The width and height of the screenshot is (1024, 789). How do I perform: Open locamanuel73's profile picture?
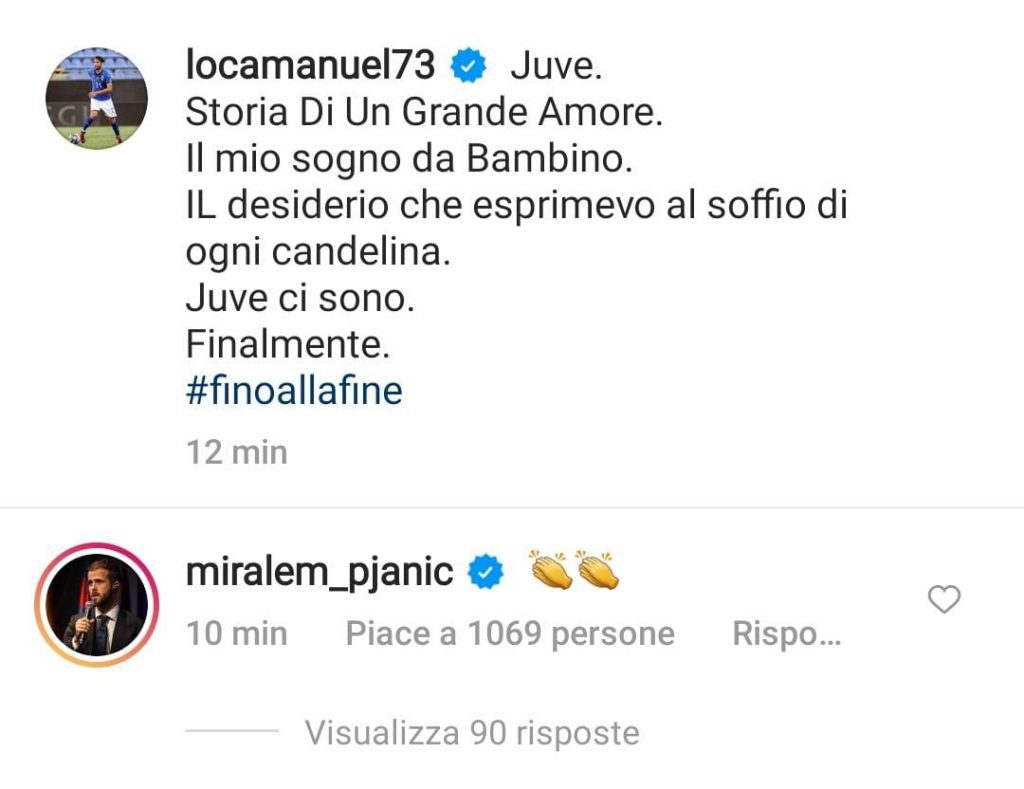(x=95, y=95)
